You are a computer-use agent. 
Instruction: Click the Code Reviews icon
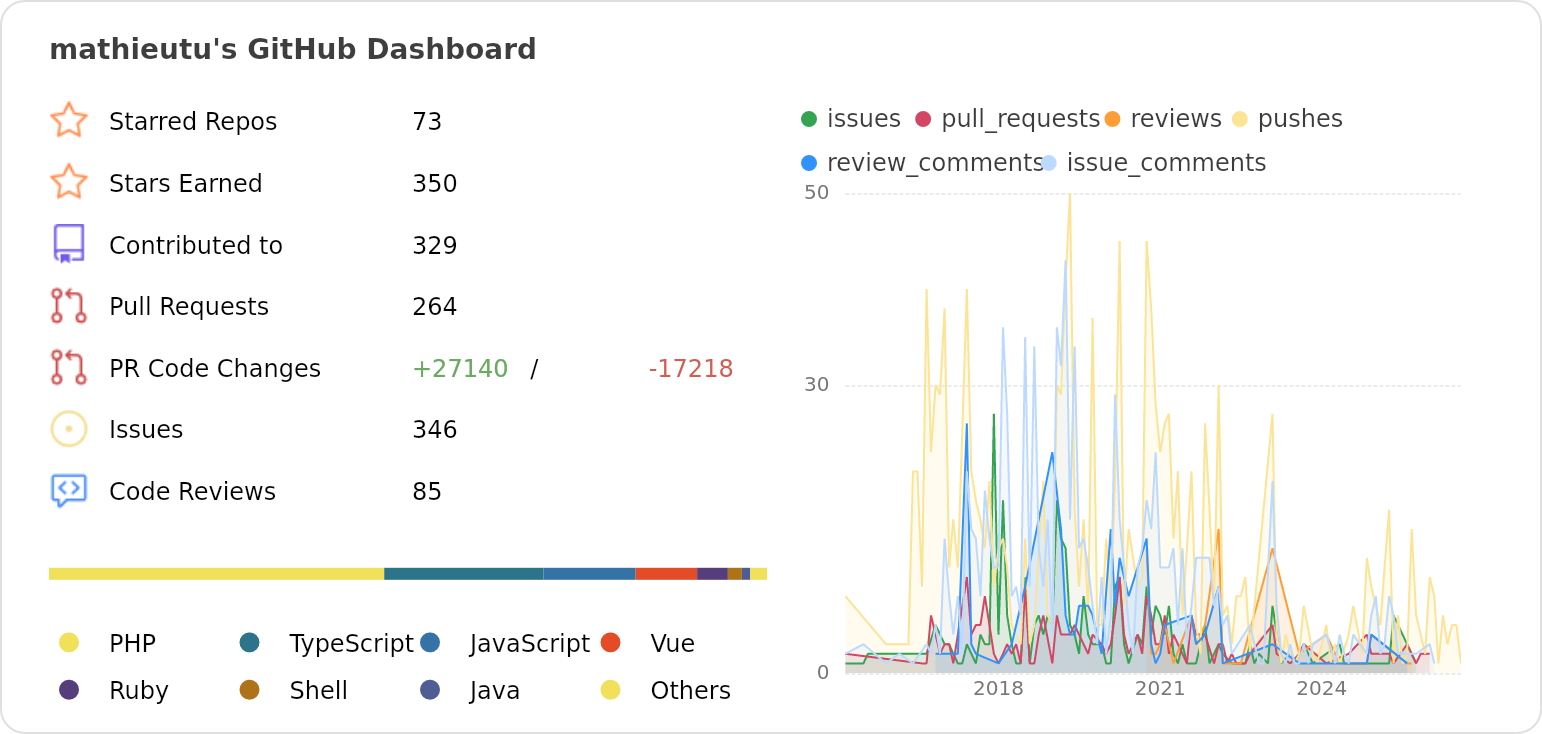point(68,491)
